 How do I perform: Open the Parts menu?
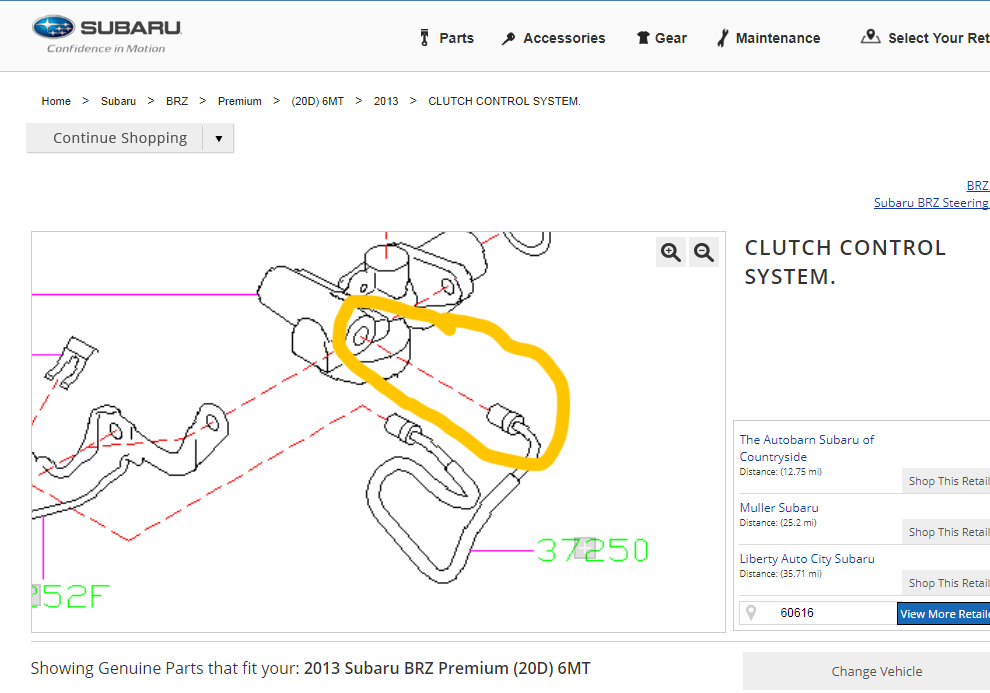(x=446, y=38)
